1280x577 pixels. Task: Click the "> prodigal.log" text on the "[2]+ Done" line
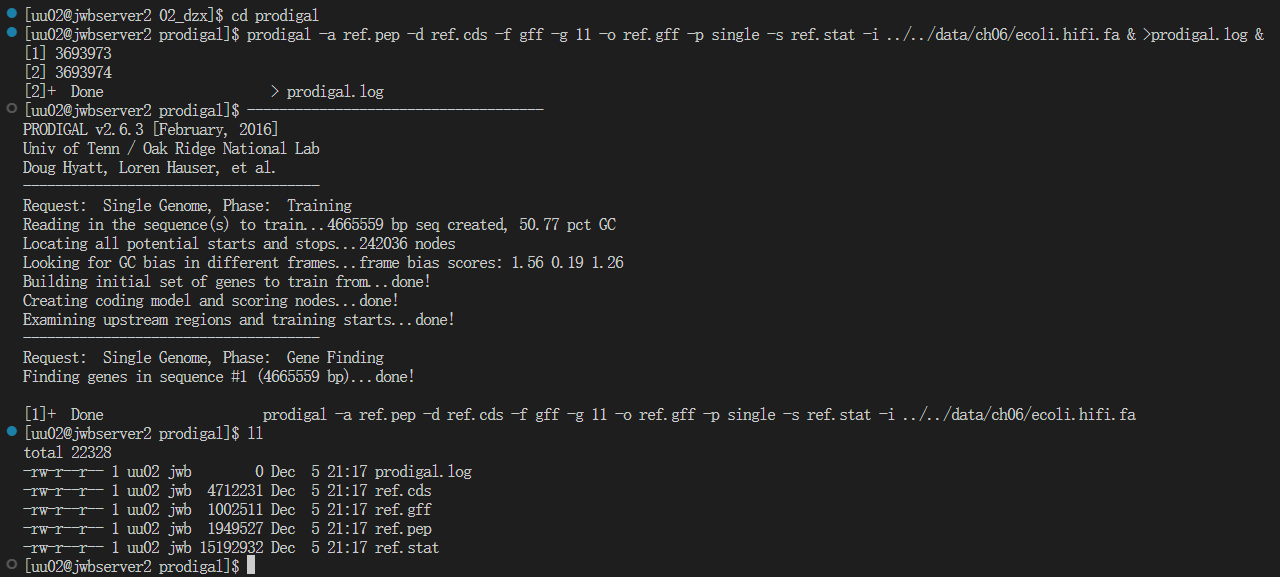[x=327, y=92]
